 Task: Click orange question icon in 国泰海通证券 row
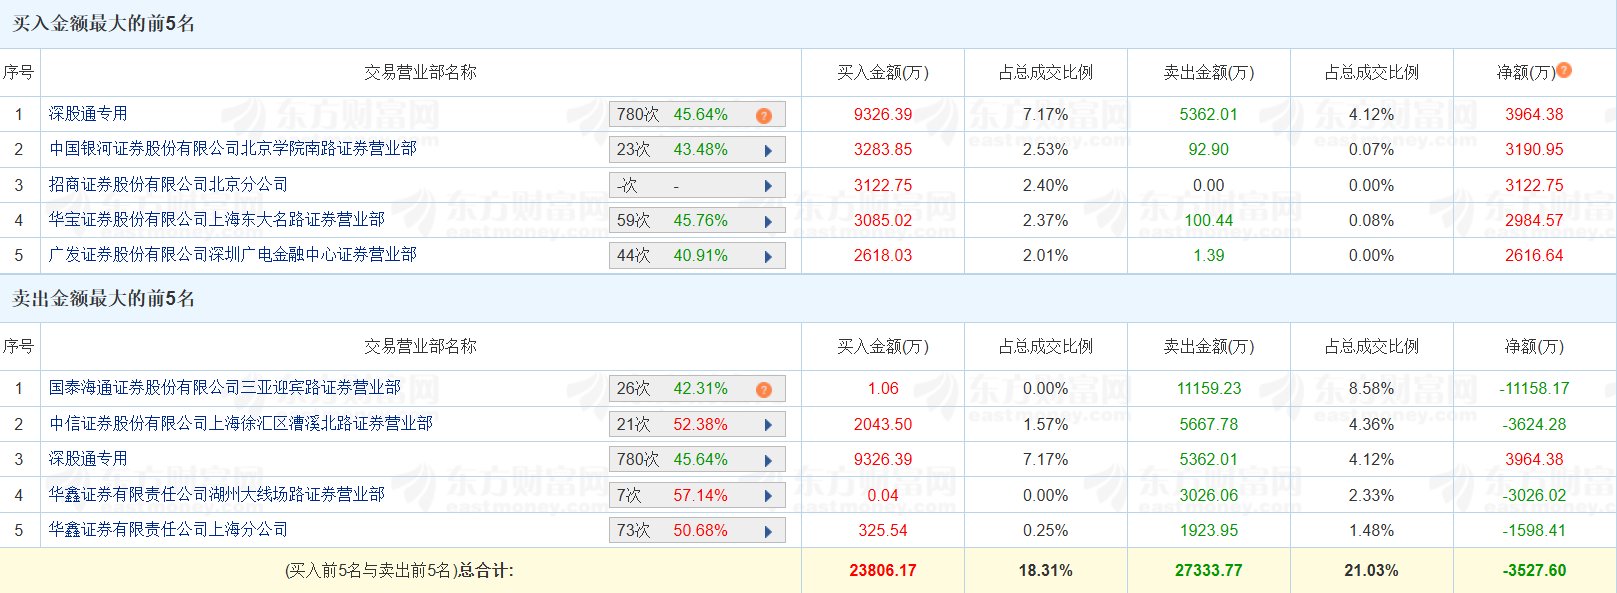(764, 389)
